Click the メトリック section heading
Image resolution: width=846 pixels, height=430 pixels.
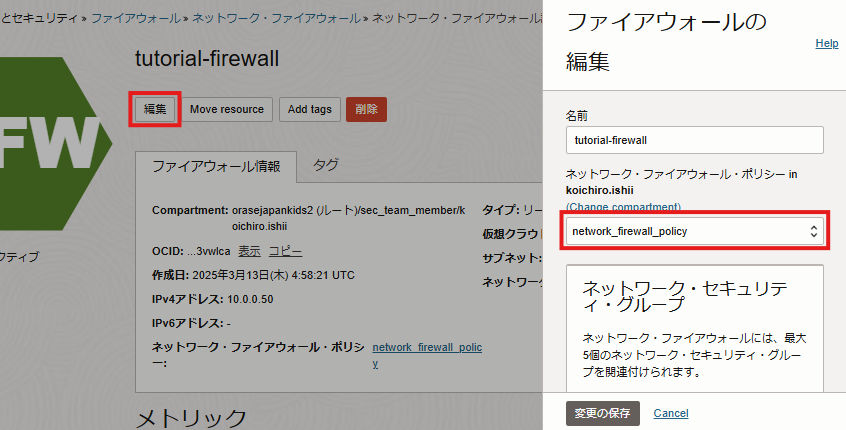point(191,417)
